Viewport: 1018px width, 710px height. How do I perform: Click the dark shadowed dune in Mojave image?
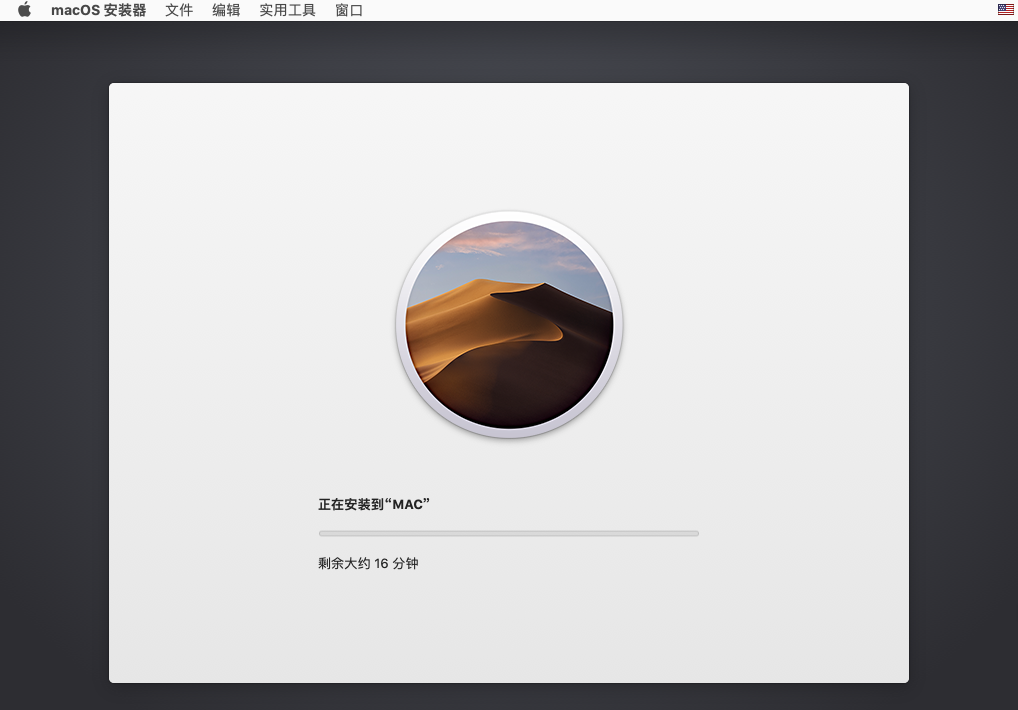tap(570, 370)
